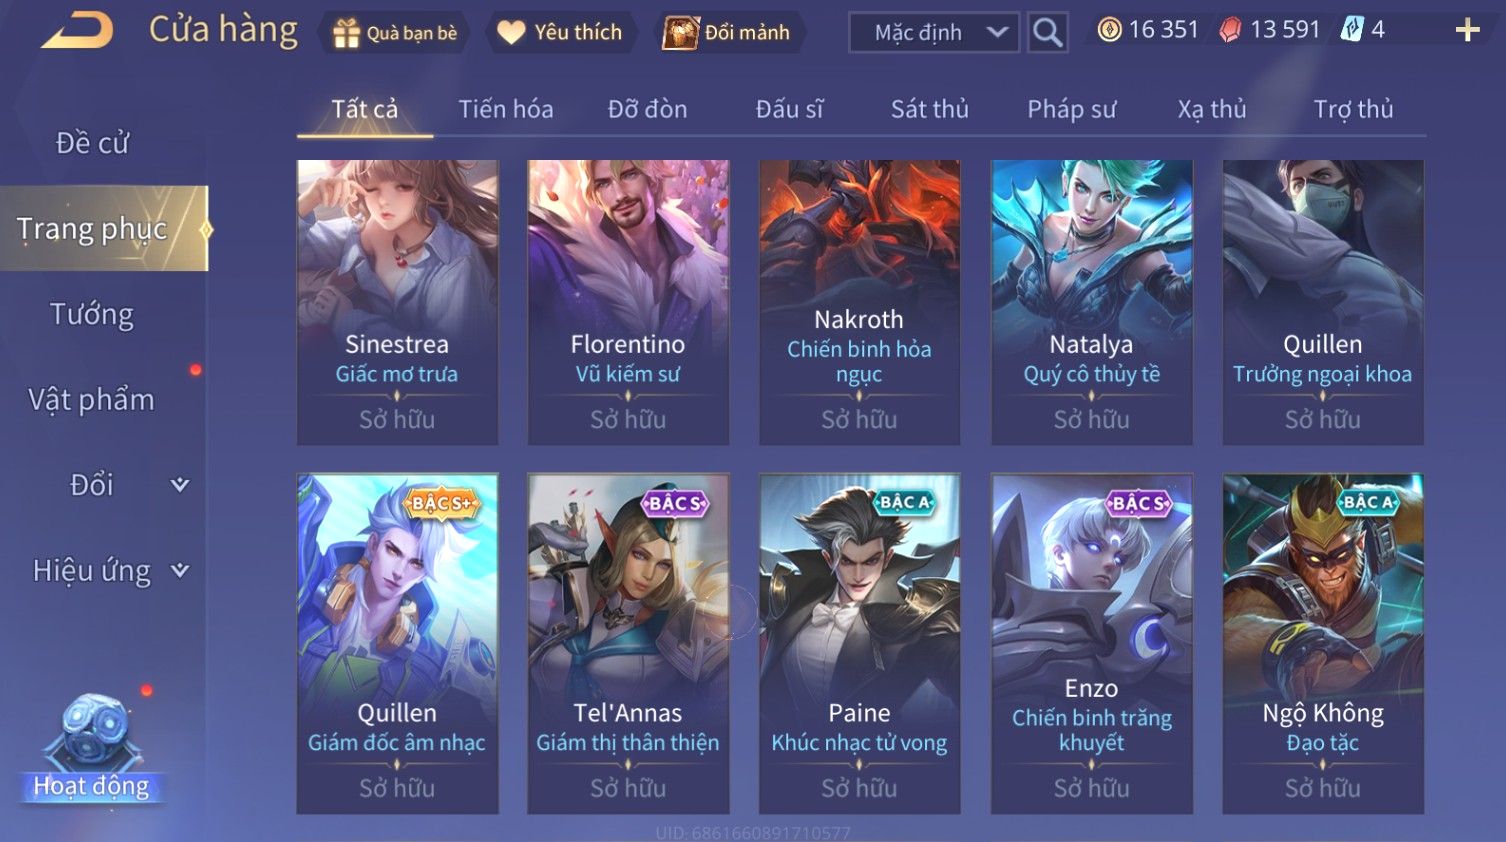
Task: Open Đổi mảnh fragment exchange icon
Action: coord(680,32)
